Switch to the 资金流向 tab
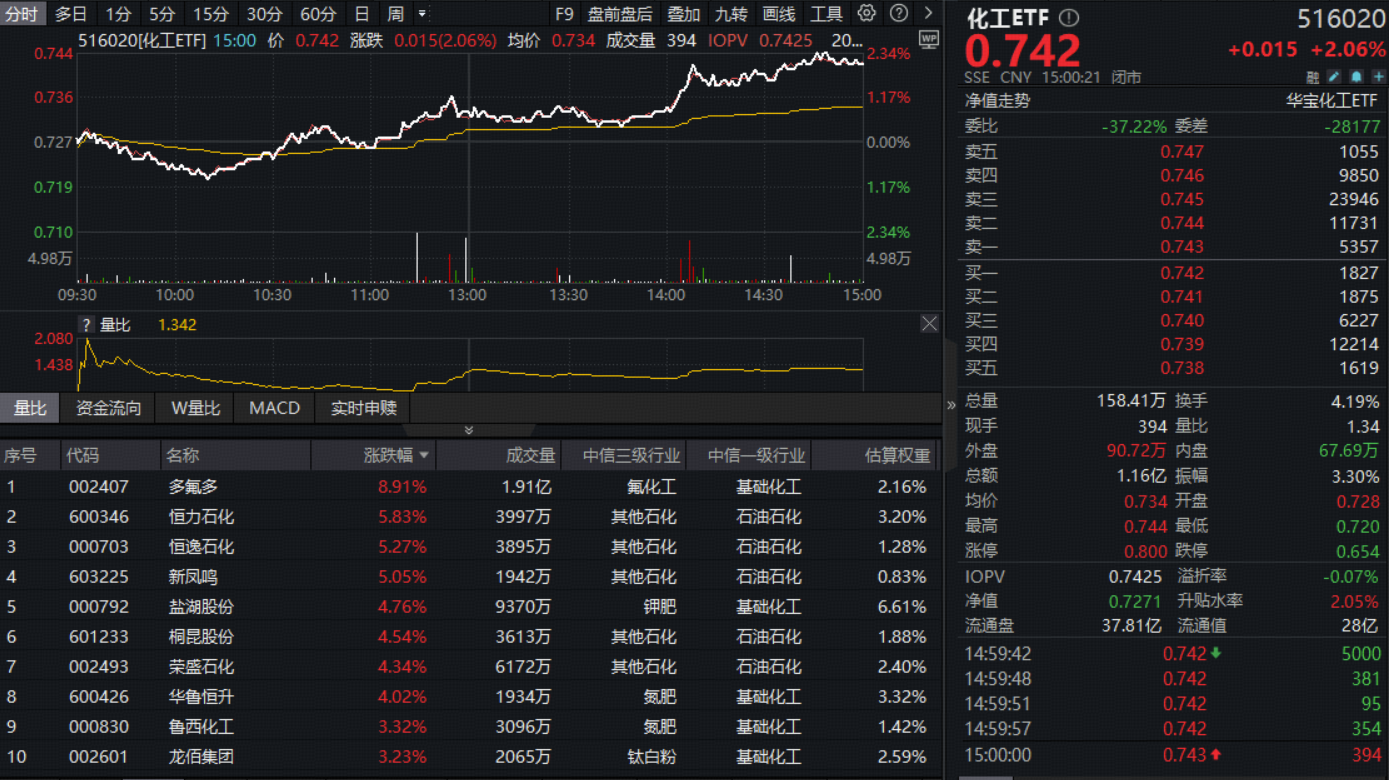 pos(109,408)
